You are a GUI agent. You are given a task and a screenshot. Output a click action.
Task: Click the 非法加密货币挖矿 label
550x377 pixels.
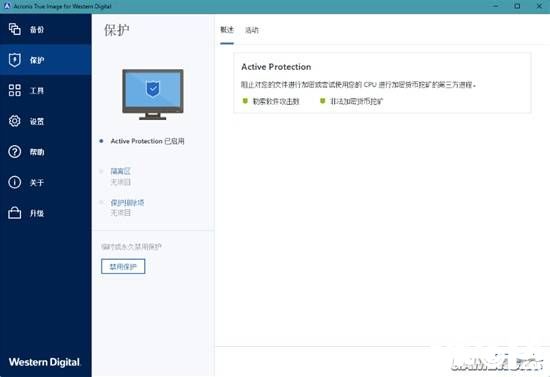357,101
